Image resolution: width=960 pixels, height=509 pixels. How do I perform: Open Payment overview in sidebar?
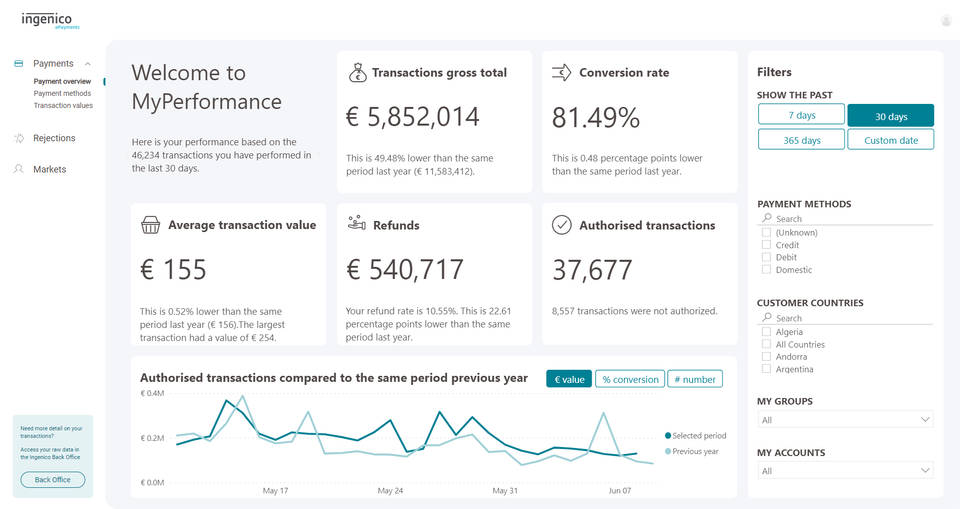(62, 81)
